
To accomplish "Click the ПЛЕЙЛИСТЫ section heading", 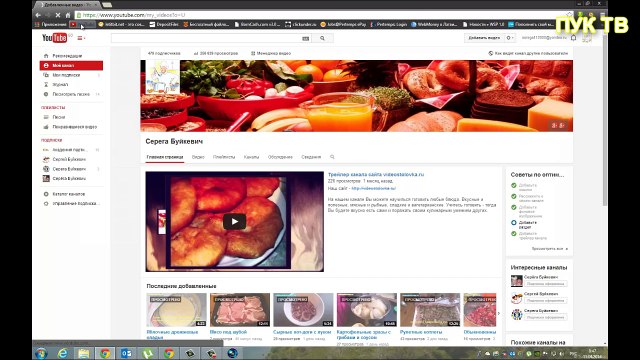I will [53, 108].
